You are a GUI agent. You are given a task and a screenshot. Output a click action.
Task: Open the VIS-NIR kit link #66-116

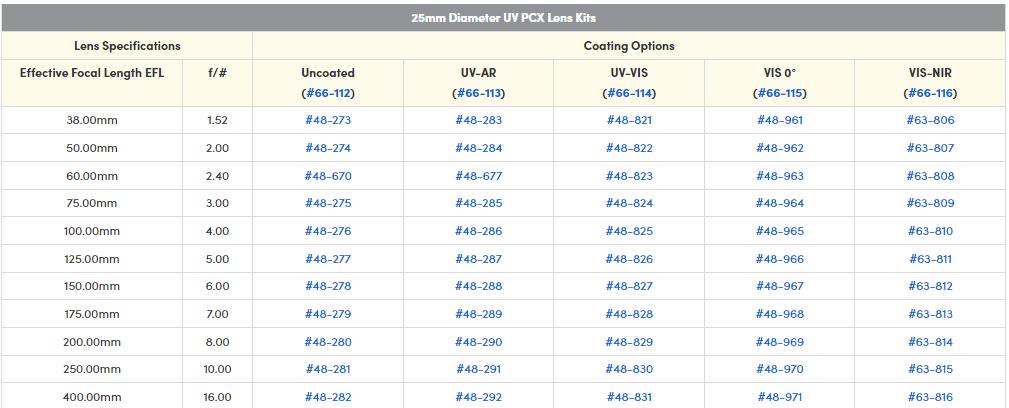click(930, 93)
